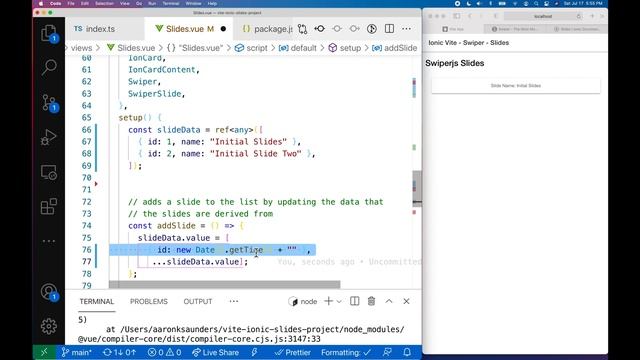Open the Apple menu
This screenshot has width=640, height=360.
click(40, 3)
